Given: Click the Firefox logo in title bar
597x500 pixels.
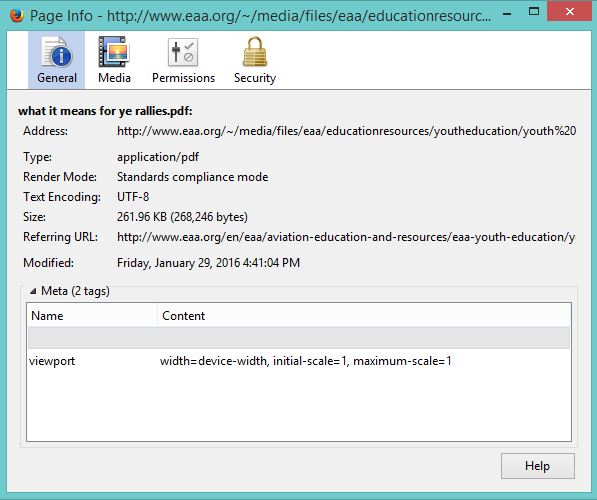Looking at the screenshot, I should [16, 16].
